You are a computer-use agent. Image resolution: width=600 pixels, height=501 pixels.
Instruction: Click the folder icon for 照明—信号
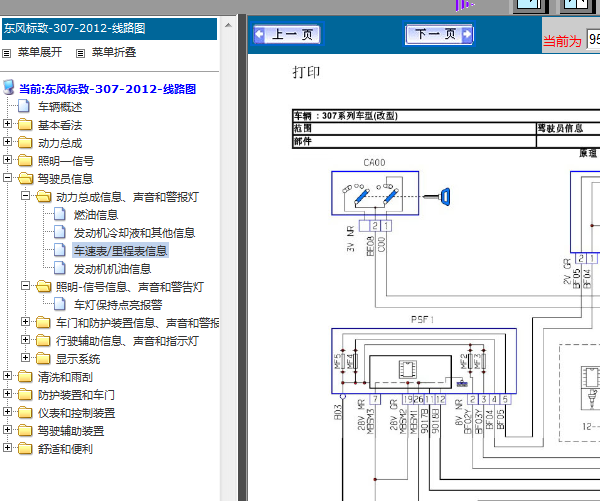[x=25, y=160]
